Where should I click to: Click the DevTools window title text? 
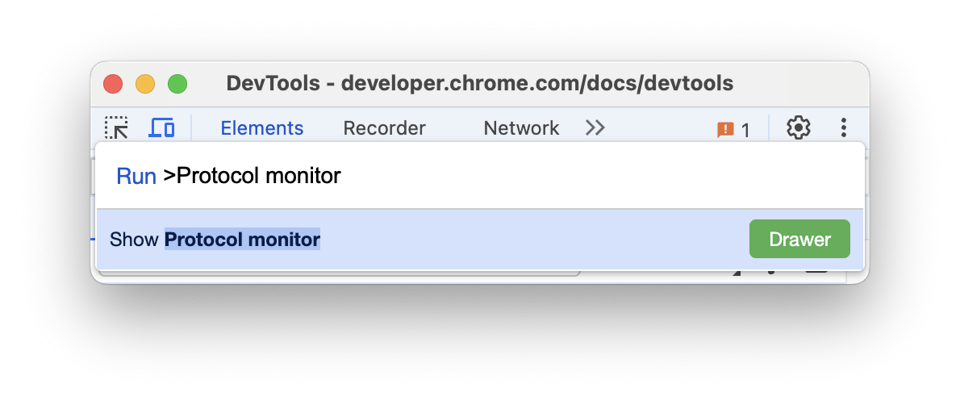(x=479, y=83)
